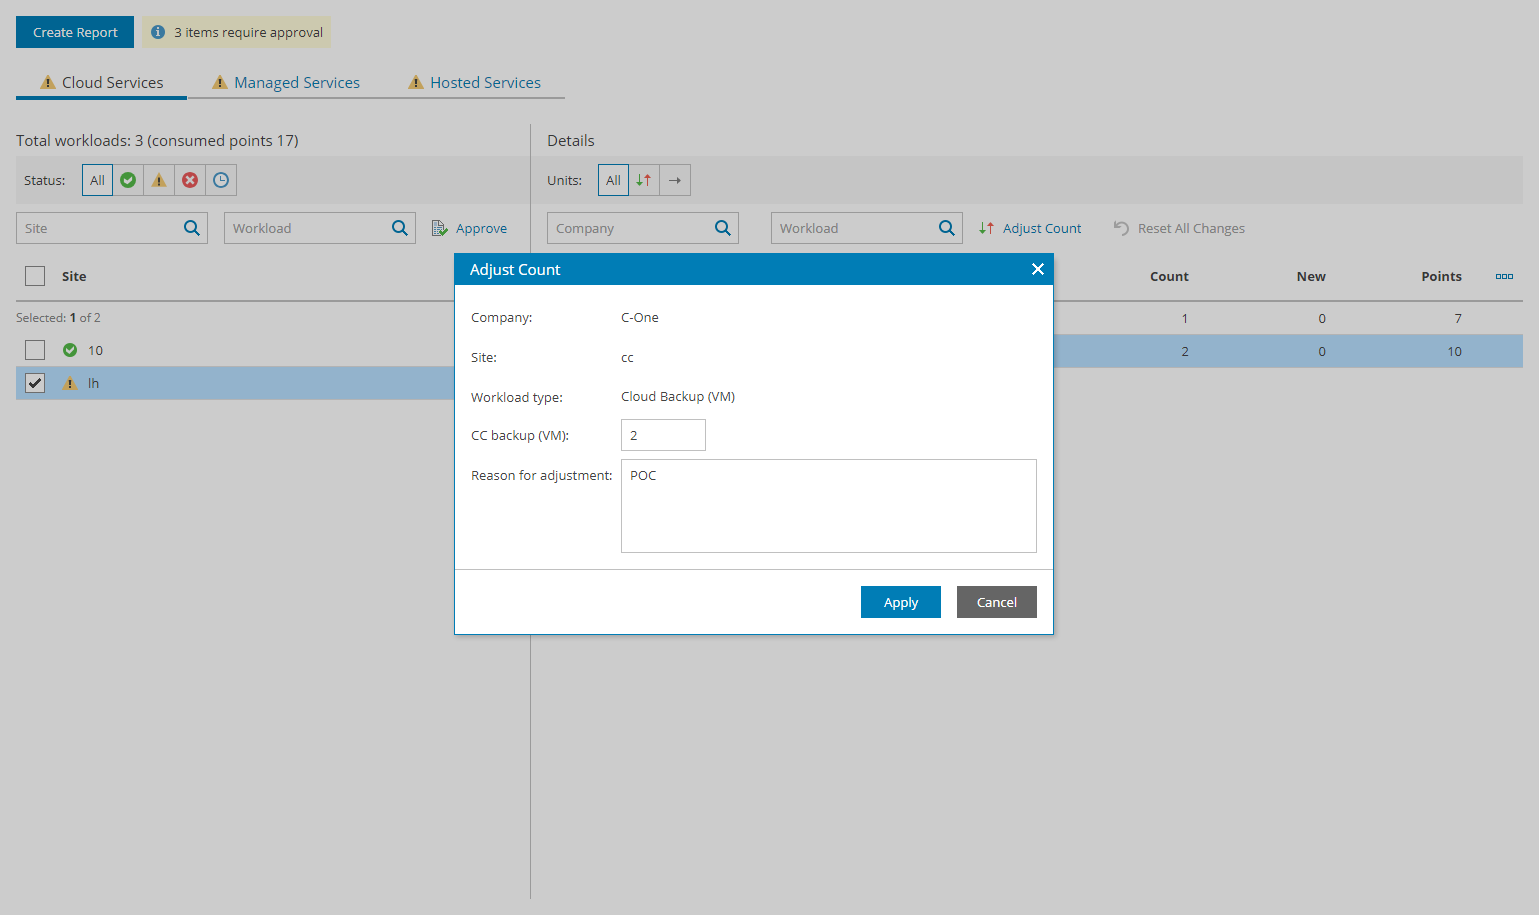Click the Approve icon

[438, 228]
